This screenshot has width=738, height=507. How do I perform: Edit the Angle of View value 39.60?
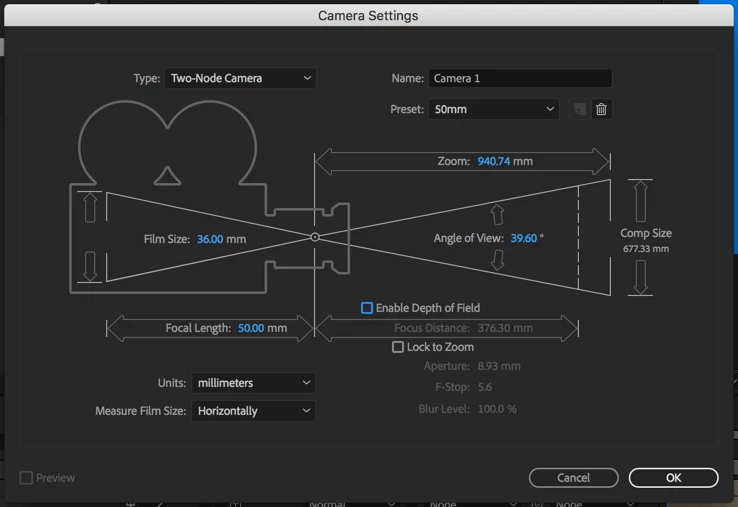click(x=523, y=238)
